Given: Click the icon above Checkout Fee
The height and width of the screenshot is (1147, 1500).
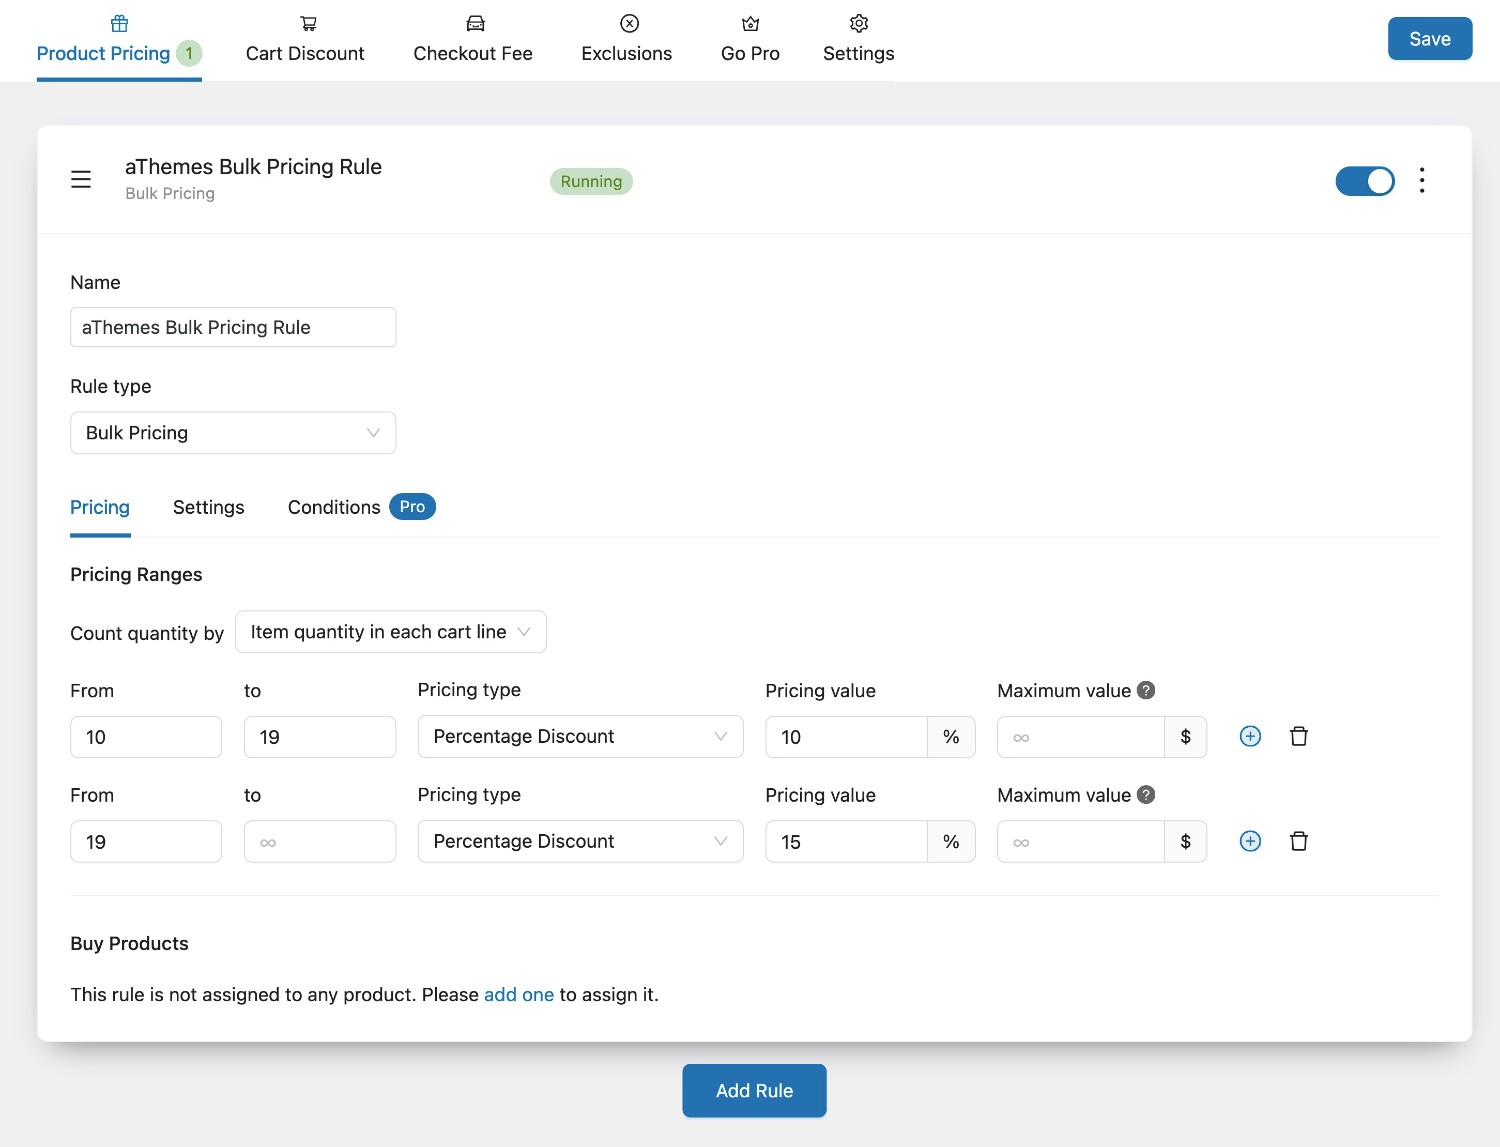Looking at the screenshot, I should [475, 23].
